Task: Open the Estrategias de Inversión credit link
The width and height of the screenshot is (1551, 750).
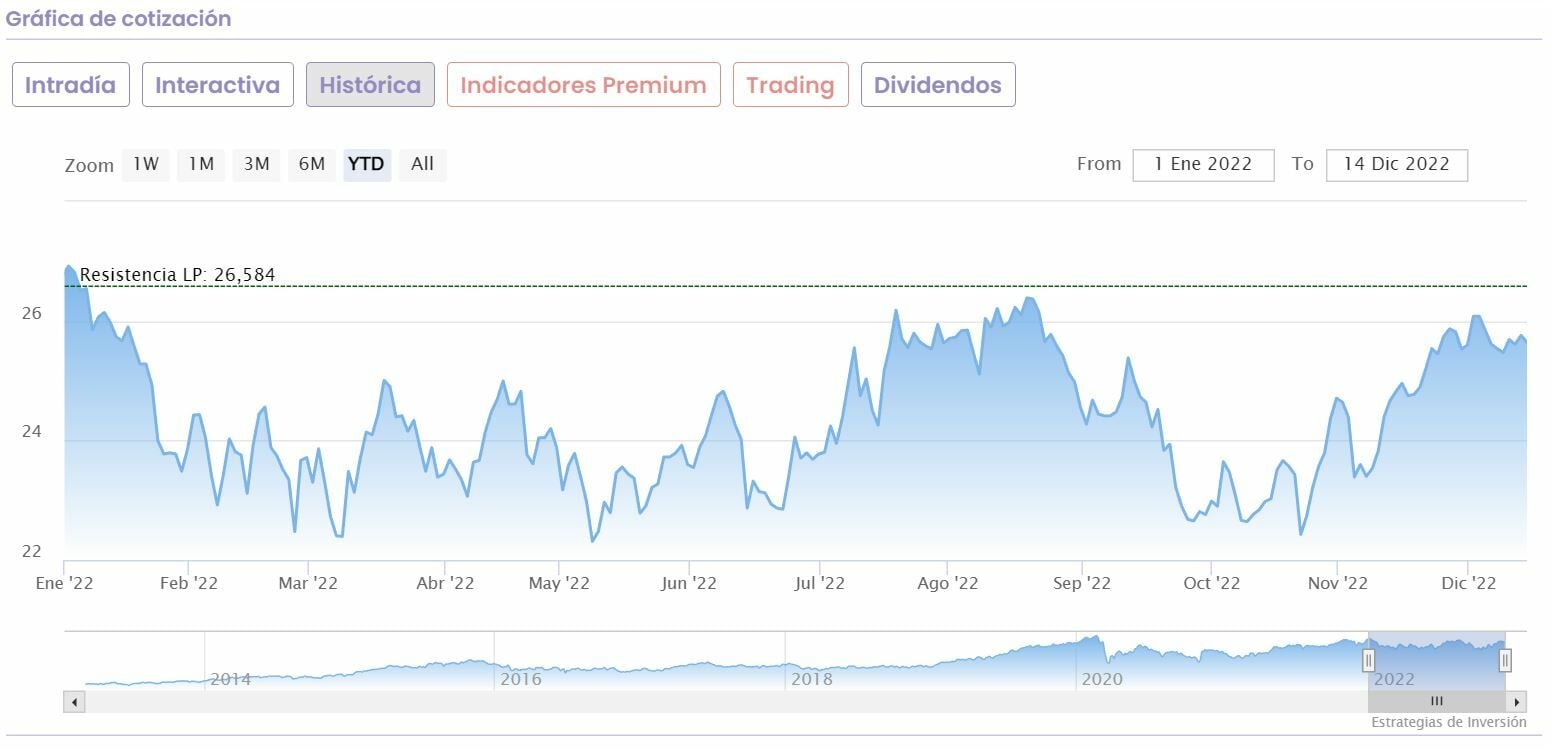Action: pyautogui.click(x=1448, y=722)
